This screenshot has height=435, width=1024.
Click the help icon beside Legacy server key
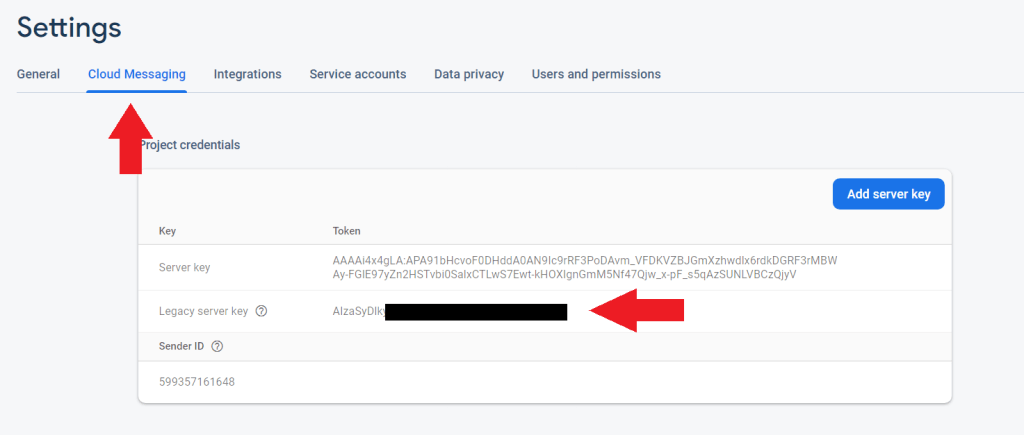[x=262, y=311]
